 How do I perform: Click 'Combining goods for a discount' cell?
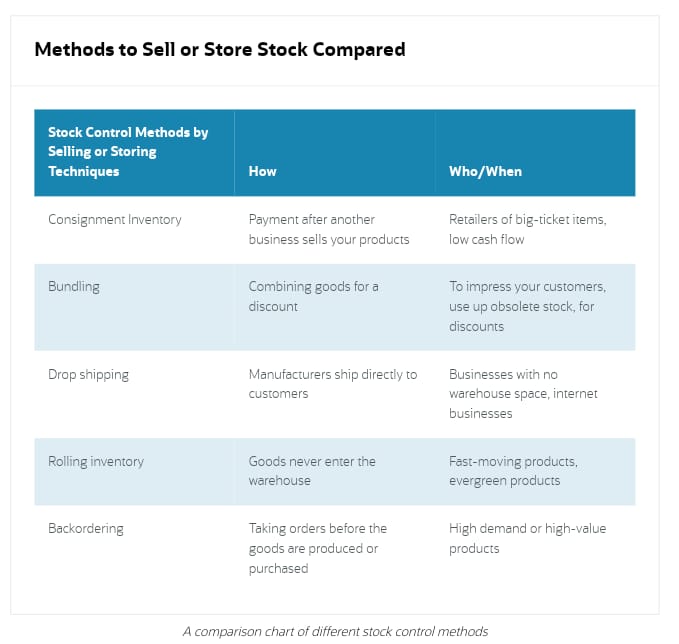point(314,297)
